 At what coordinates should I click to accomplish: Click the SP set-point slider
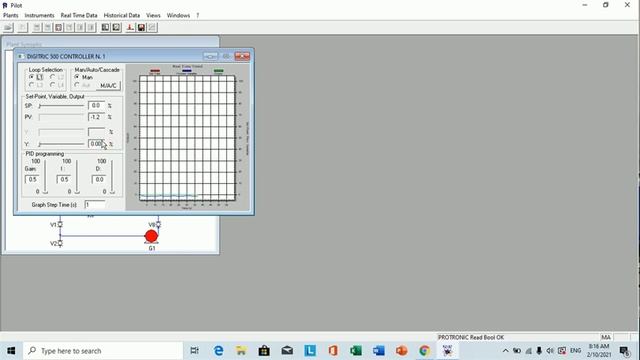[x=61, y=106]
